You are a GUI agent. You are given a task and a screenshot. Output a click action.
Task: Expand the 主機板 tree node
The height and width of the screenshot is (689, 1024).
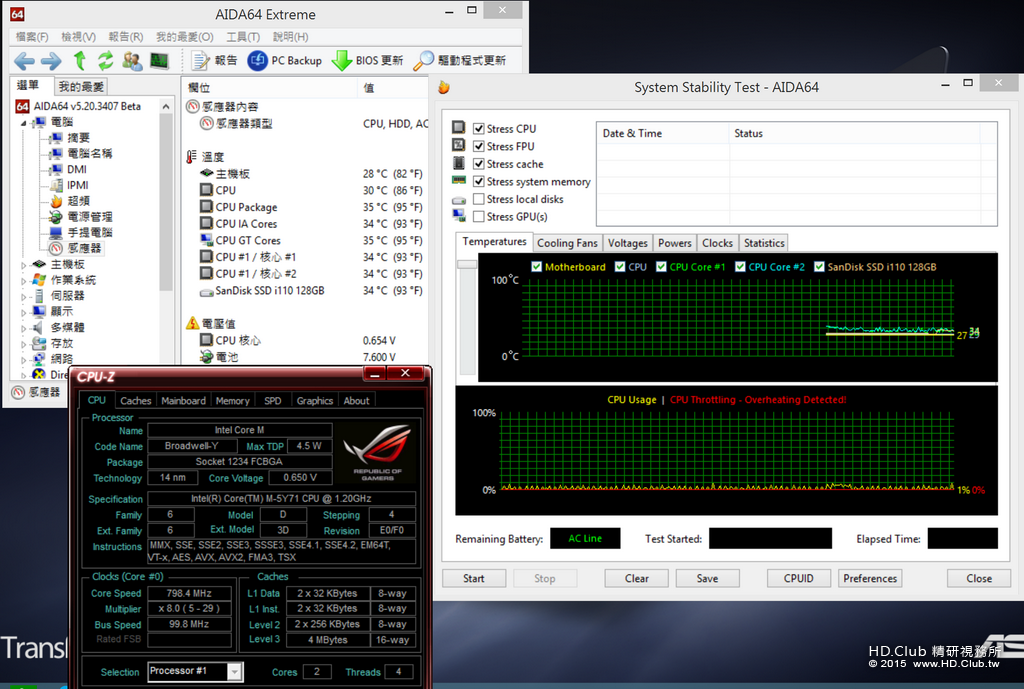[x=24, y=265]
